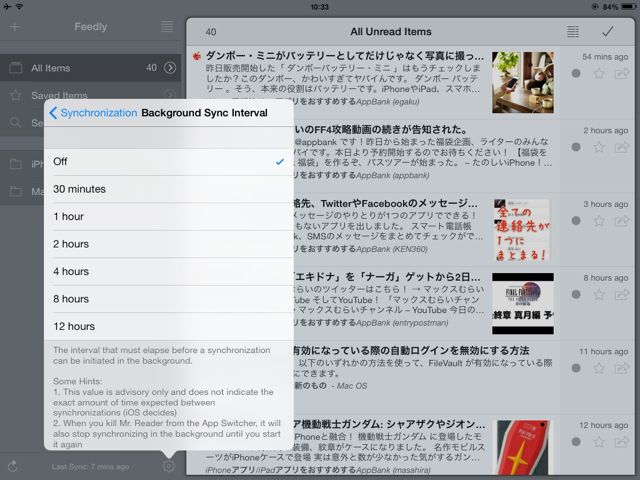Tap the search magnifier icon in sidebar
Image resolution: width=640 pixels, height=480 pixels.
(x=15, y=122)
